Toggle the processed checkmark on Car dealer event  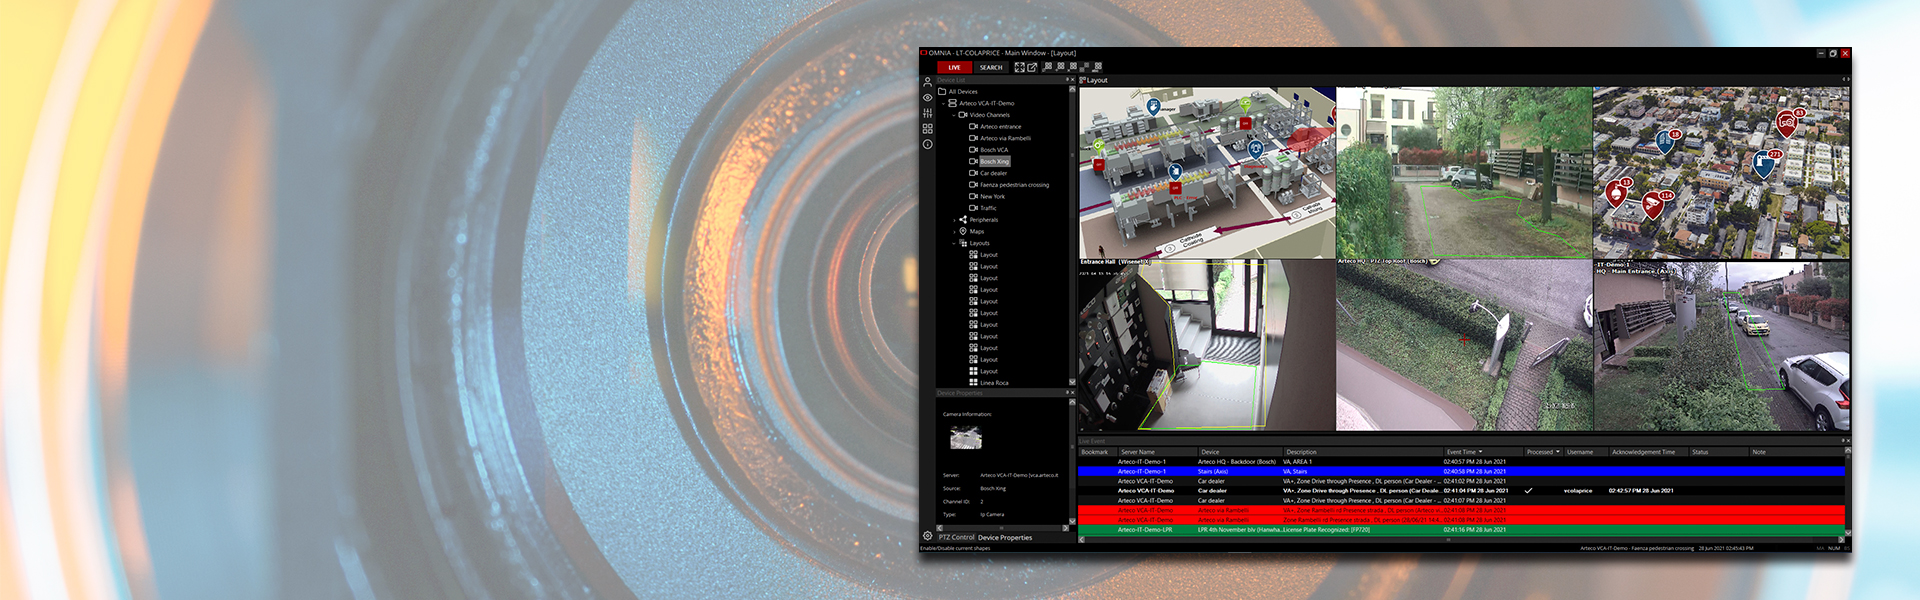[1528, 491]
